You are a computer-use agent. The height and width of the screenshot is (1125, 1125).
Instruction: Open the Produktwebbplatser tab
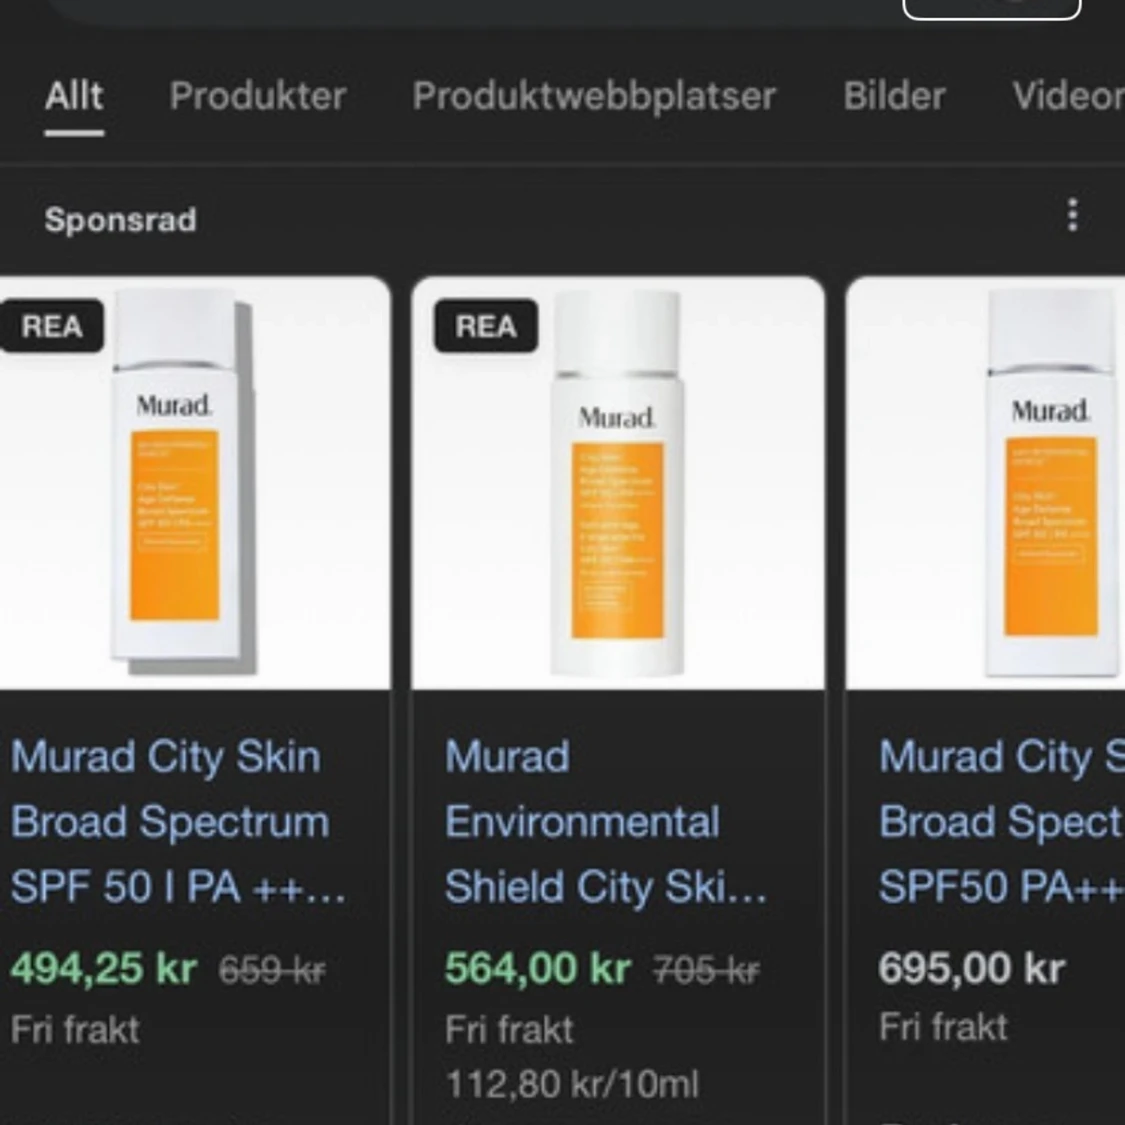click(594, 96)
